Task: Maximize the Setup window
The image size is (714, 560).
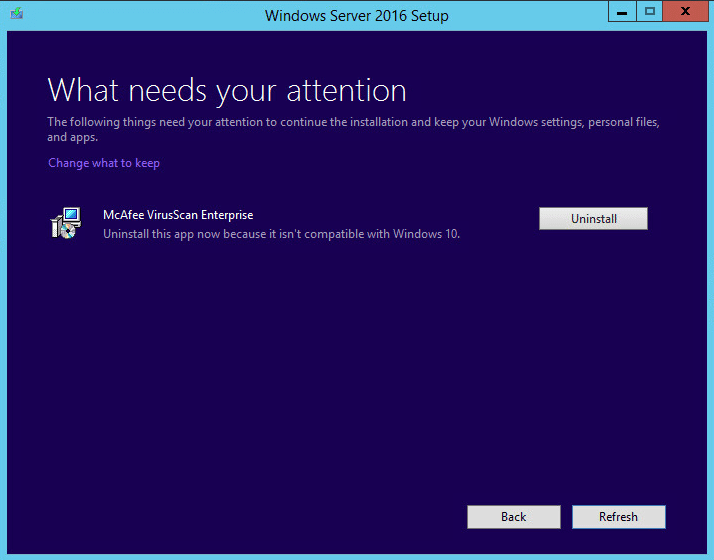Action: point(649,11)
